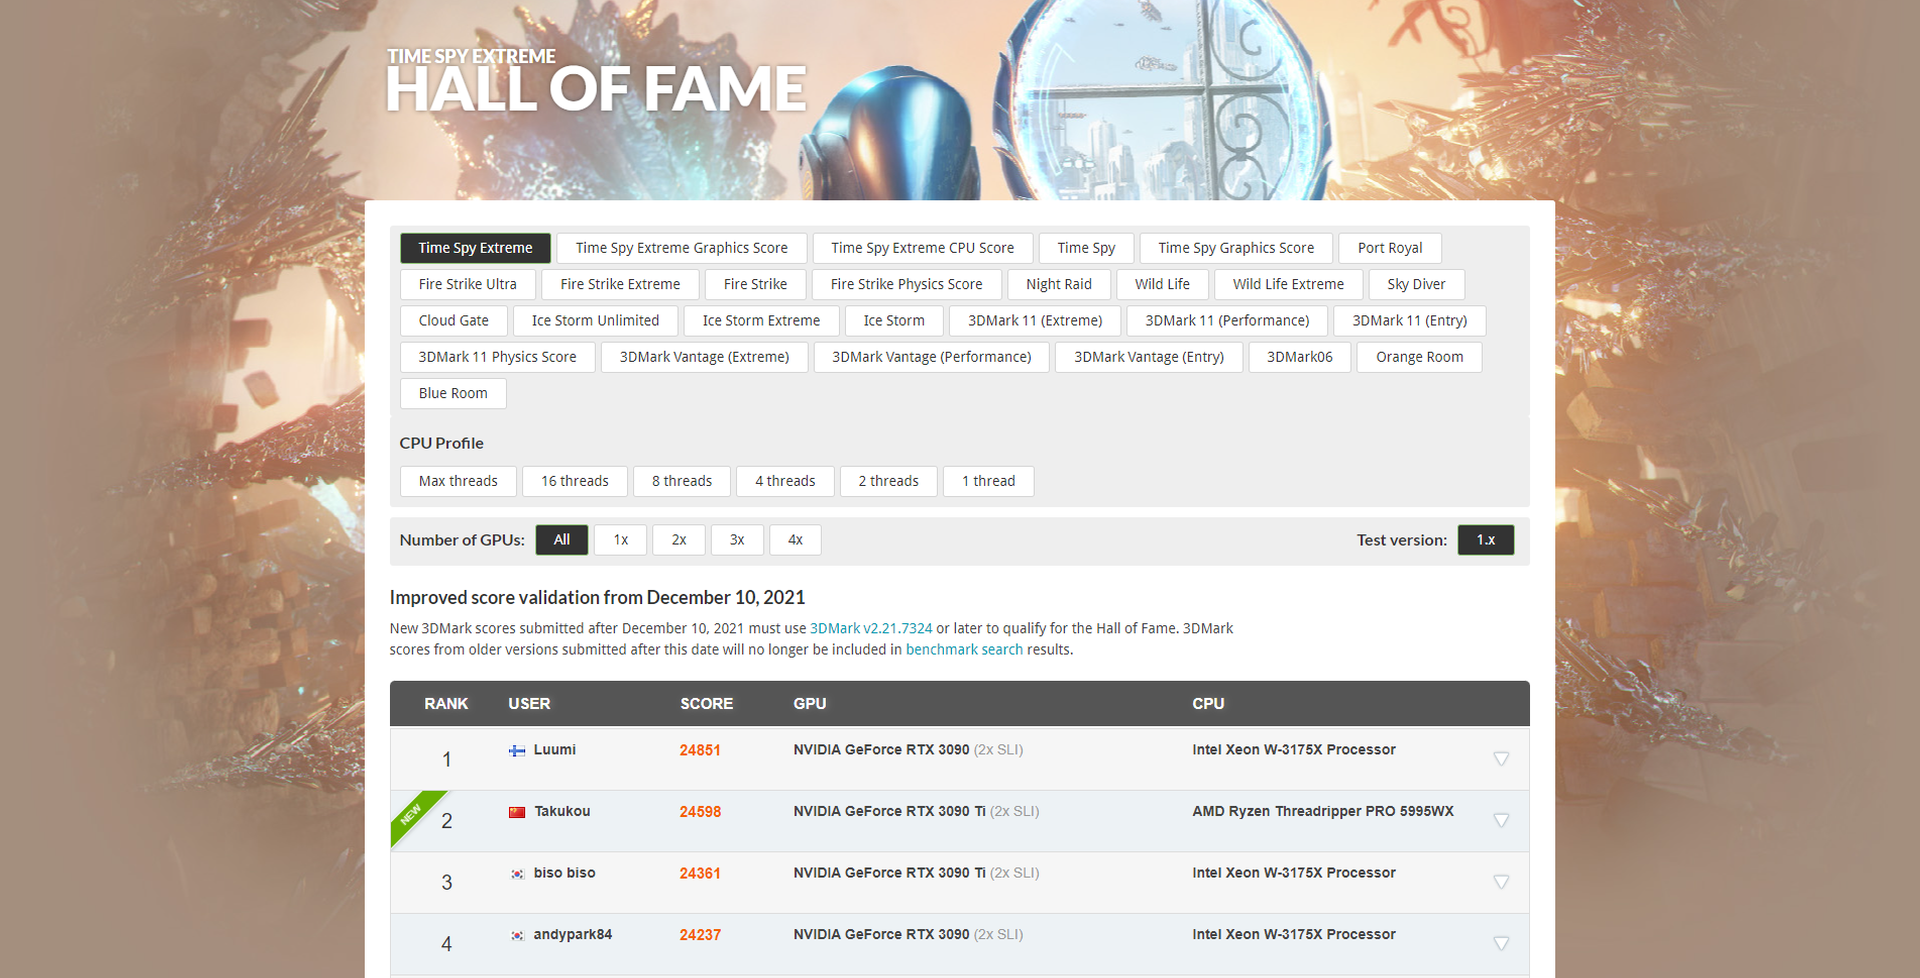The width and height of the screenshot is (1920, 978).
Task: View biso biso's profile
Action: click(565, 873)
